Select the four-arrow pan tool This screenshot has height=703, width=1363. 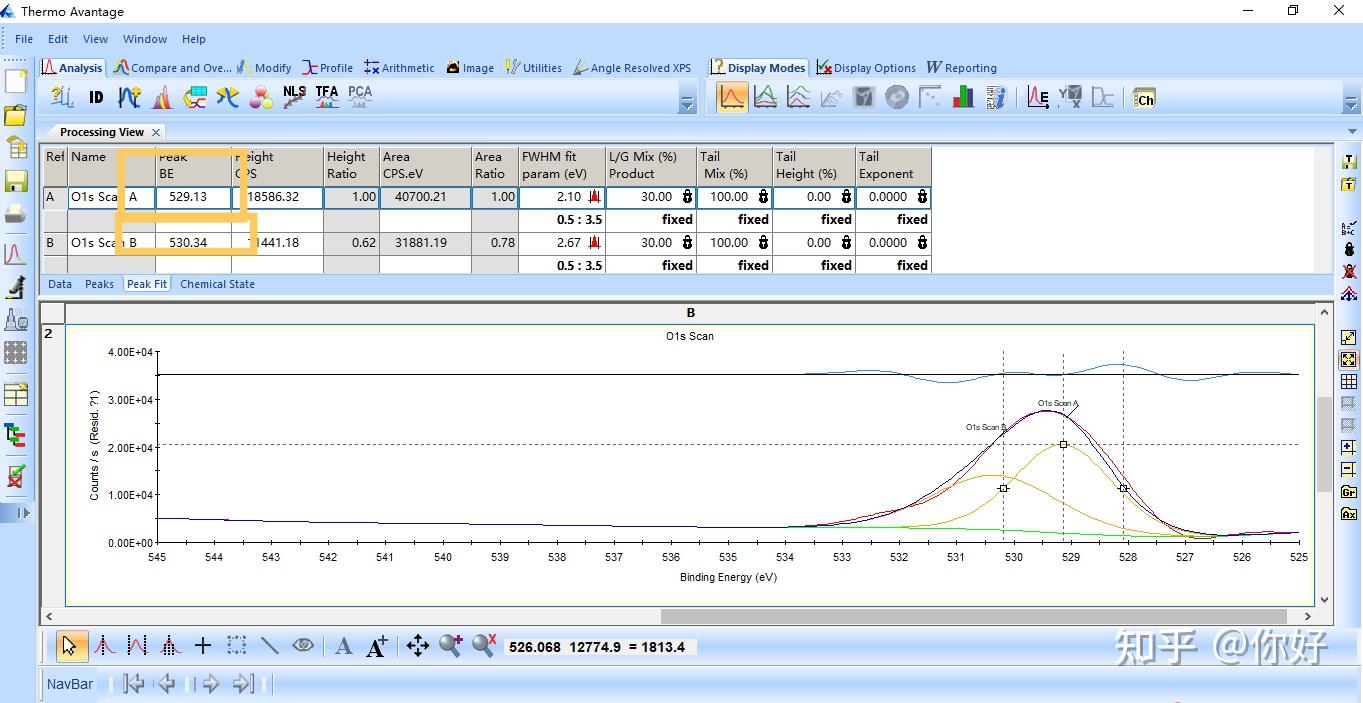418,646
